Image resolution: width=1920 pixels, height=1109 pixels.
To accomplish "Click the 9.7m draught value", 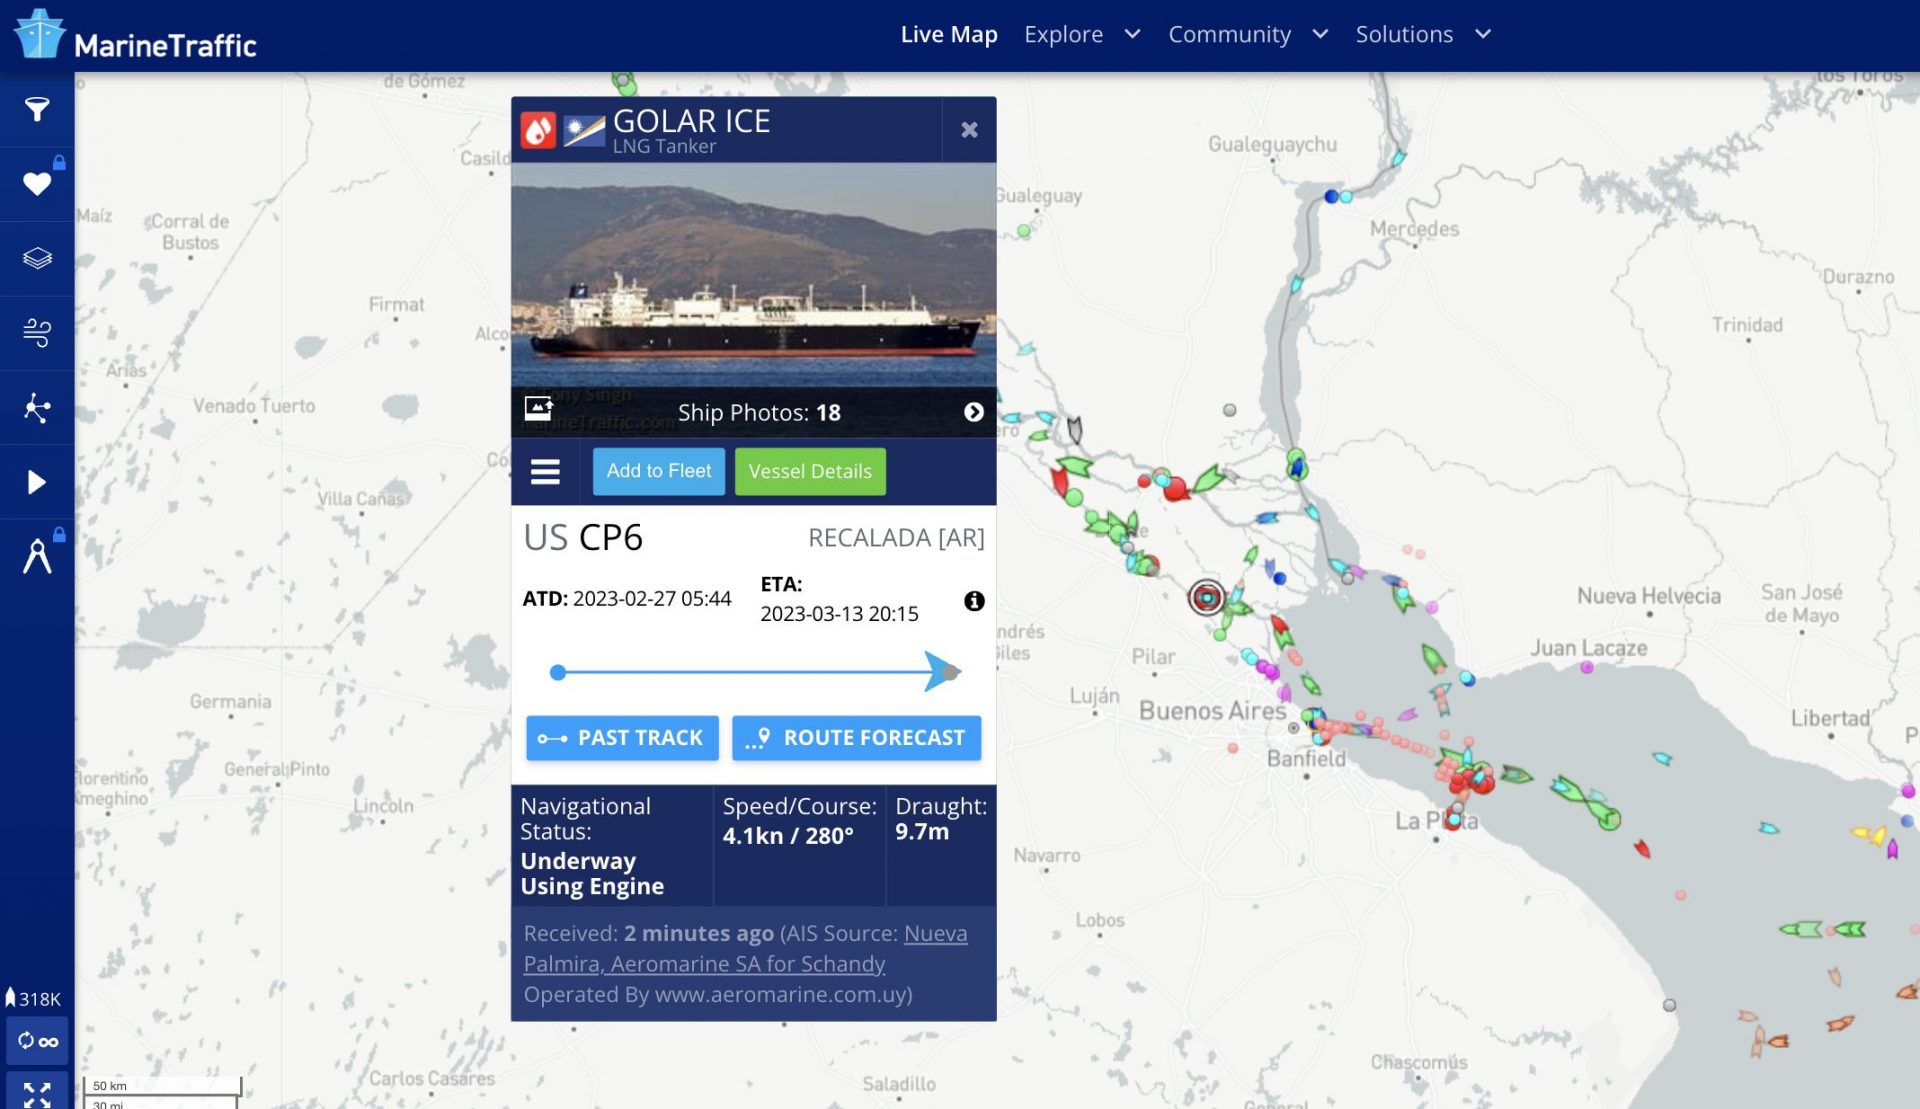I will (922, 832).
